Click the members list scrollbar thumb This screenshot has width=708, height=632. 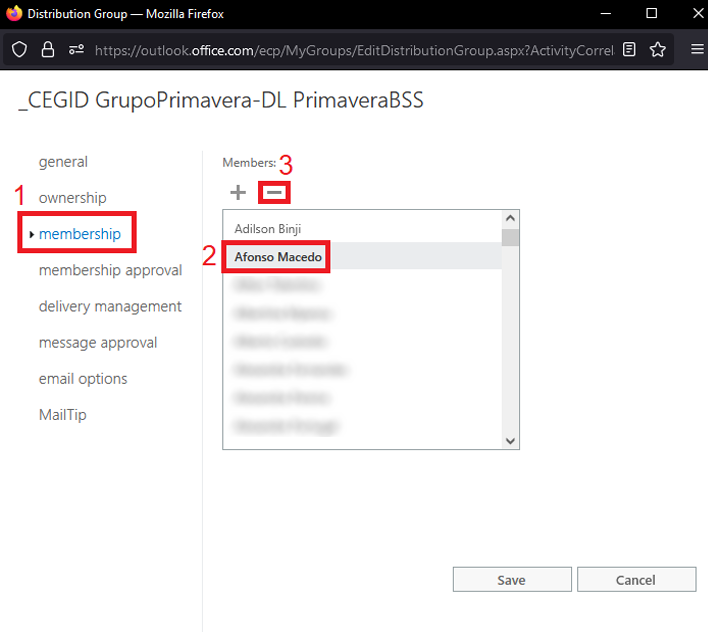(510, 237)
